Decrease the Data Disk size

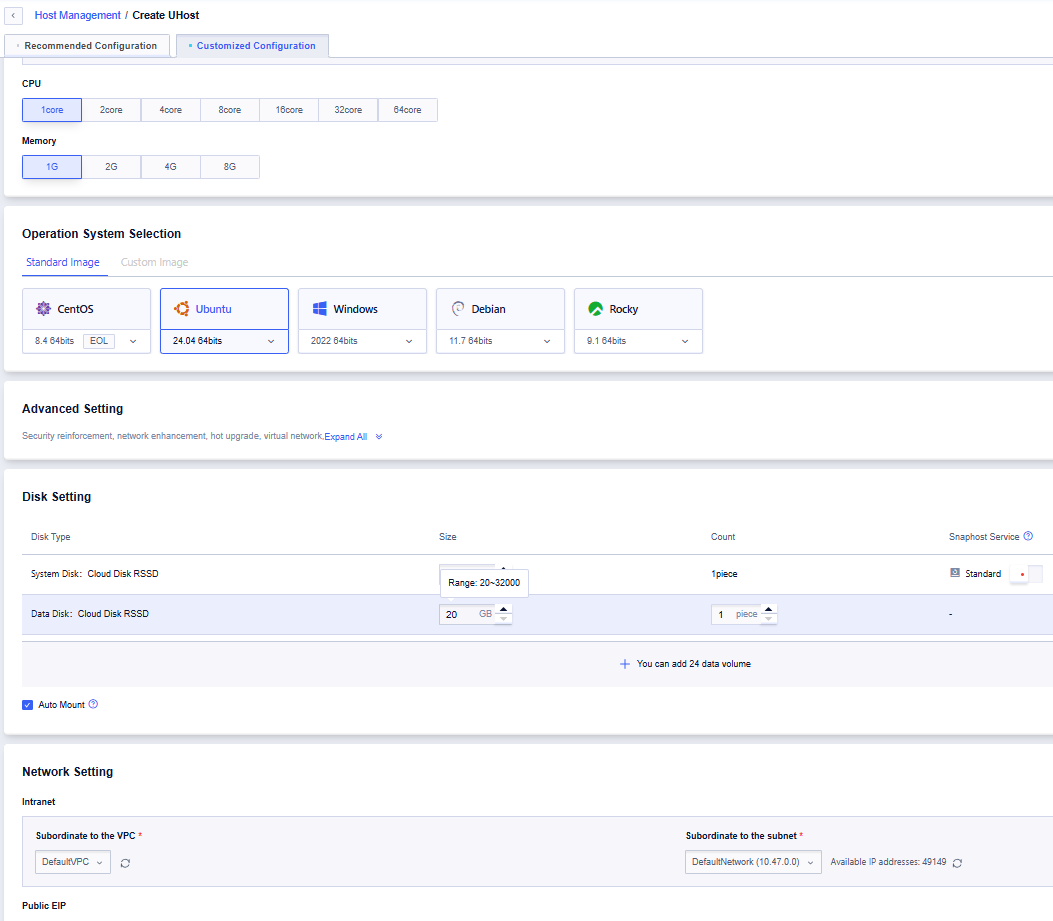point(504,619)
